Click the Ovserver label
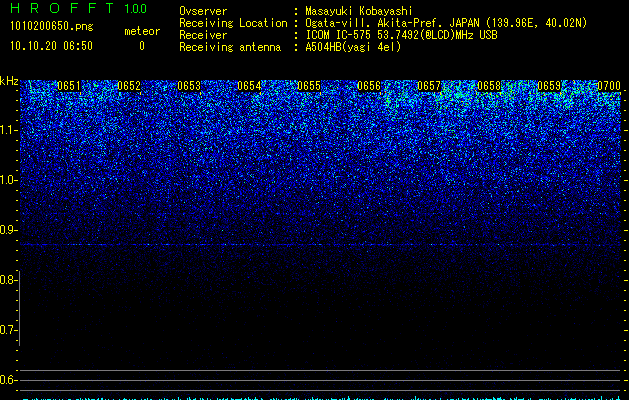Screen dimensions: 629x400 click(203, 11)
